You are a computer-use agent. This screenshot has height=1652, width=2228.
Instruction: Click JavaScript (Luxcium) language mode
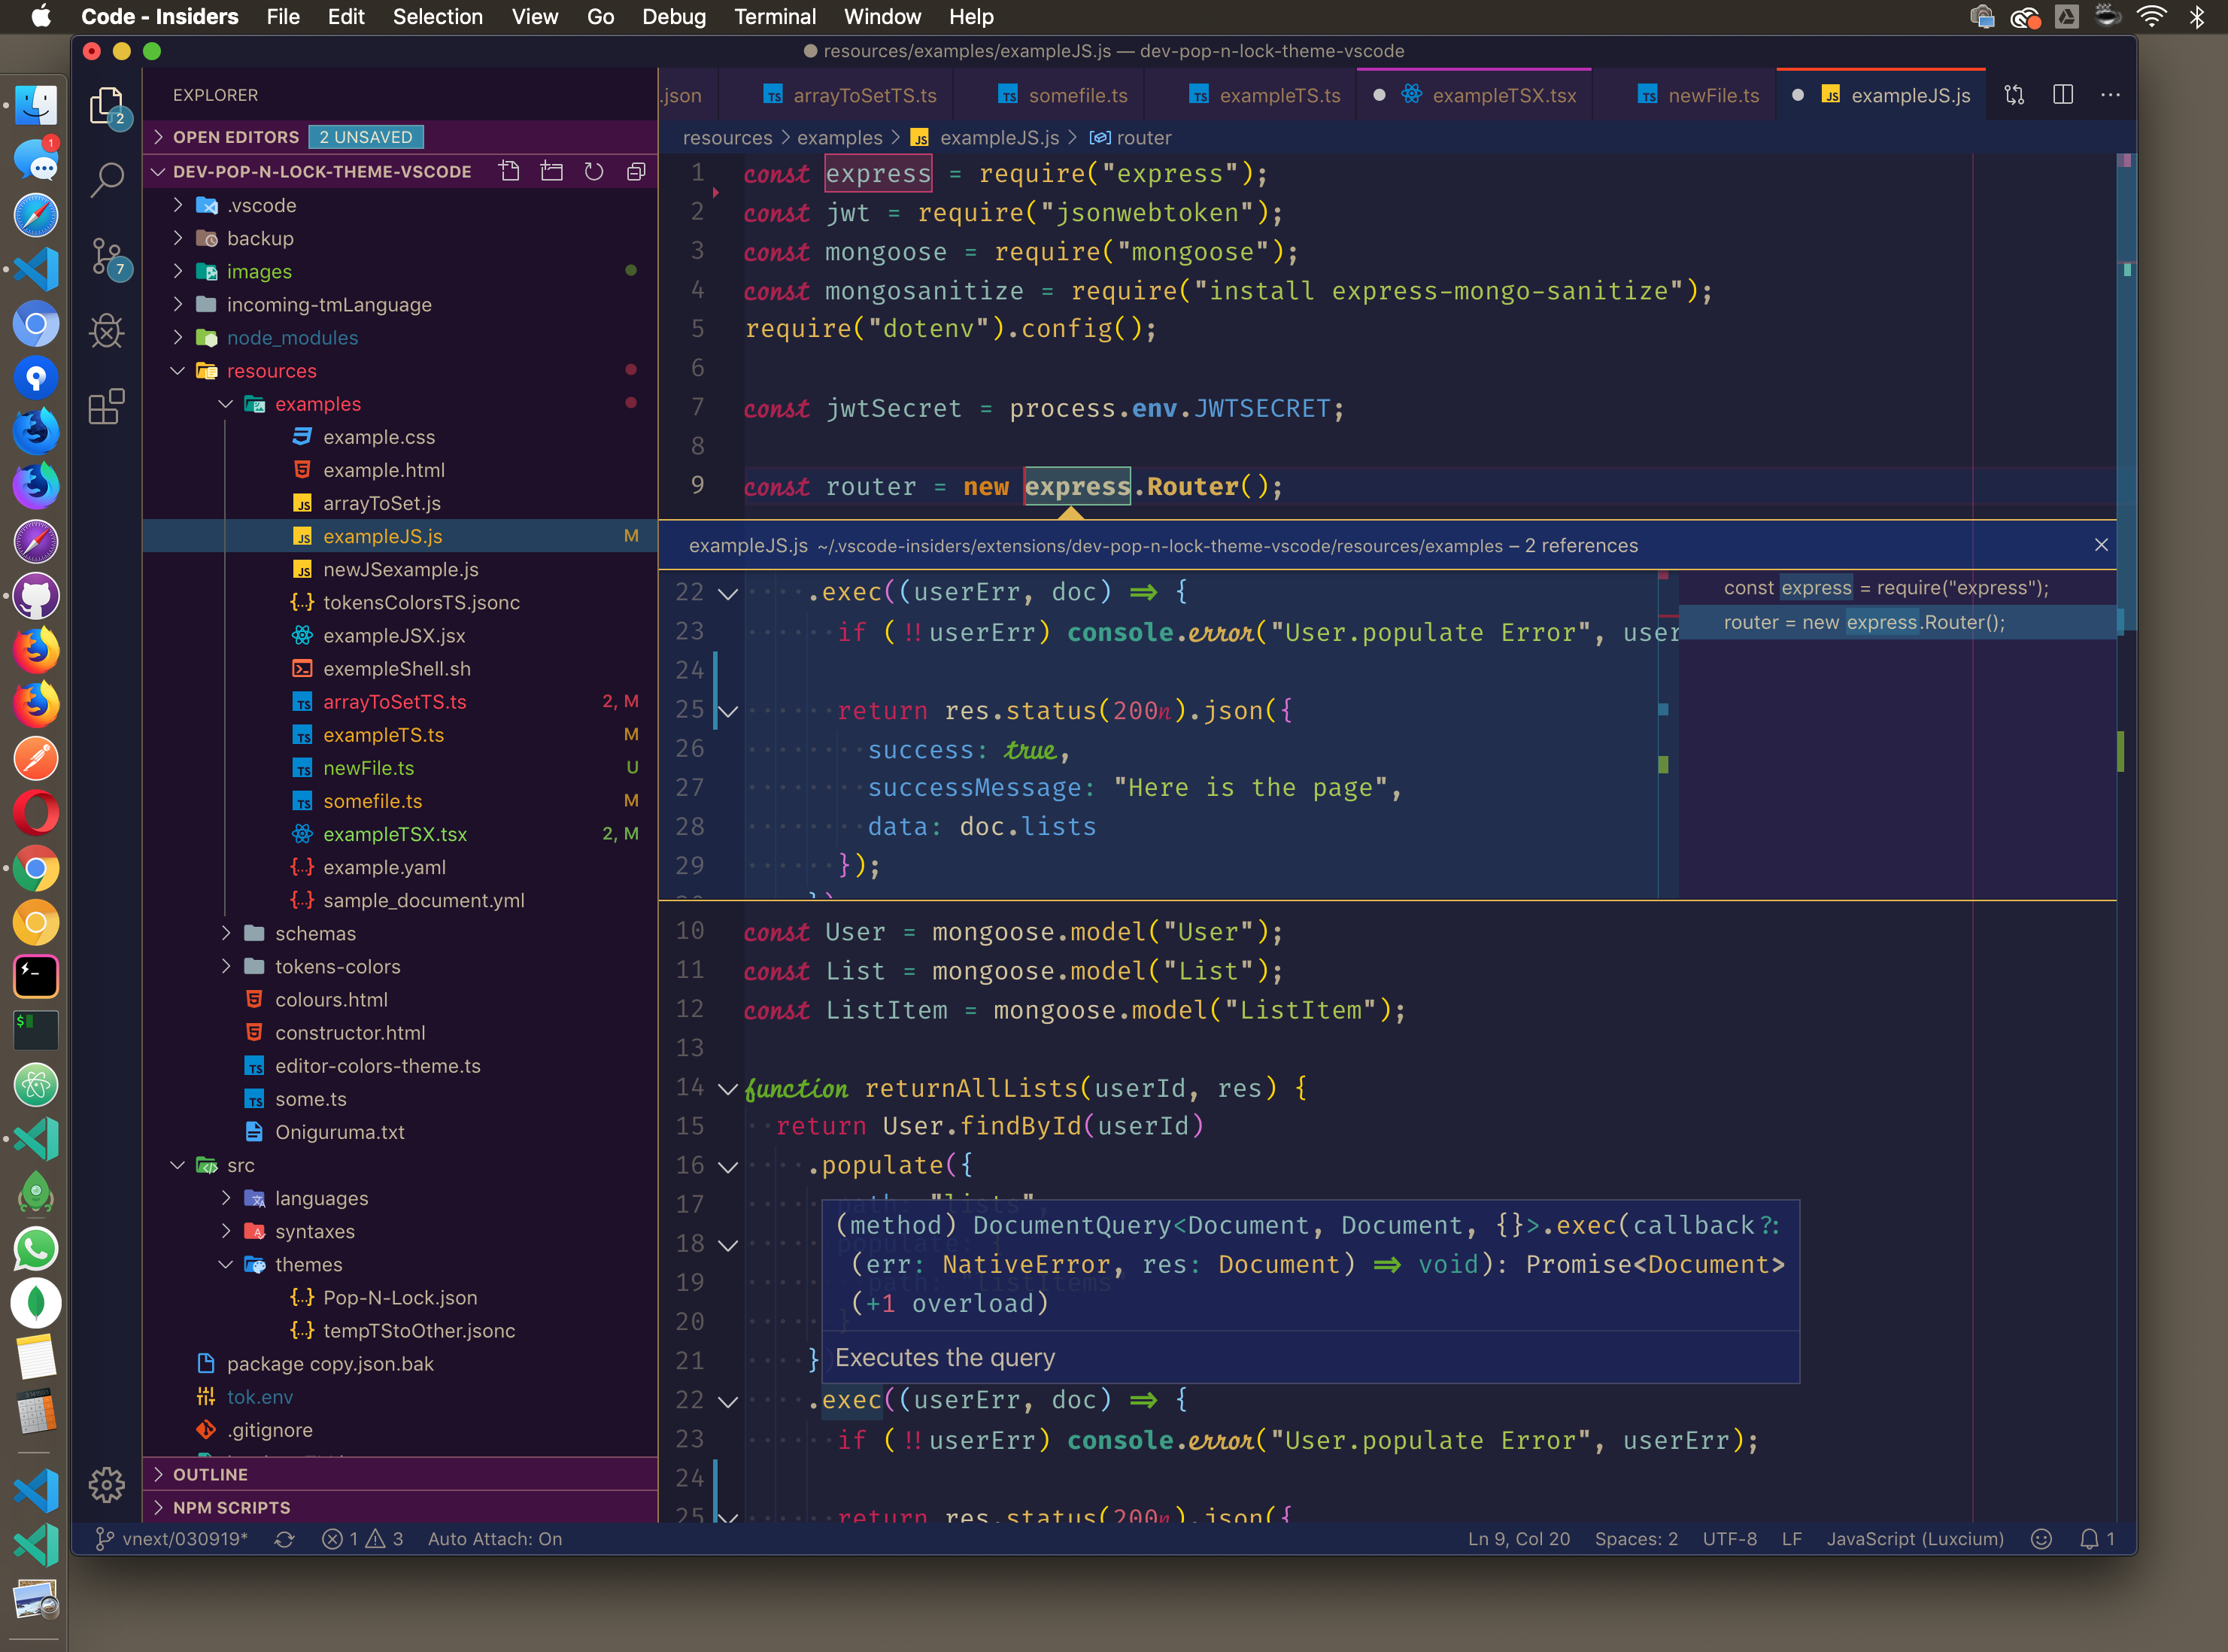pyautogui.click(x=1914, y=1539)
